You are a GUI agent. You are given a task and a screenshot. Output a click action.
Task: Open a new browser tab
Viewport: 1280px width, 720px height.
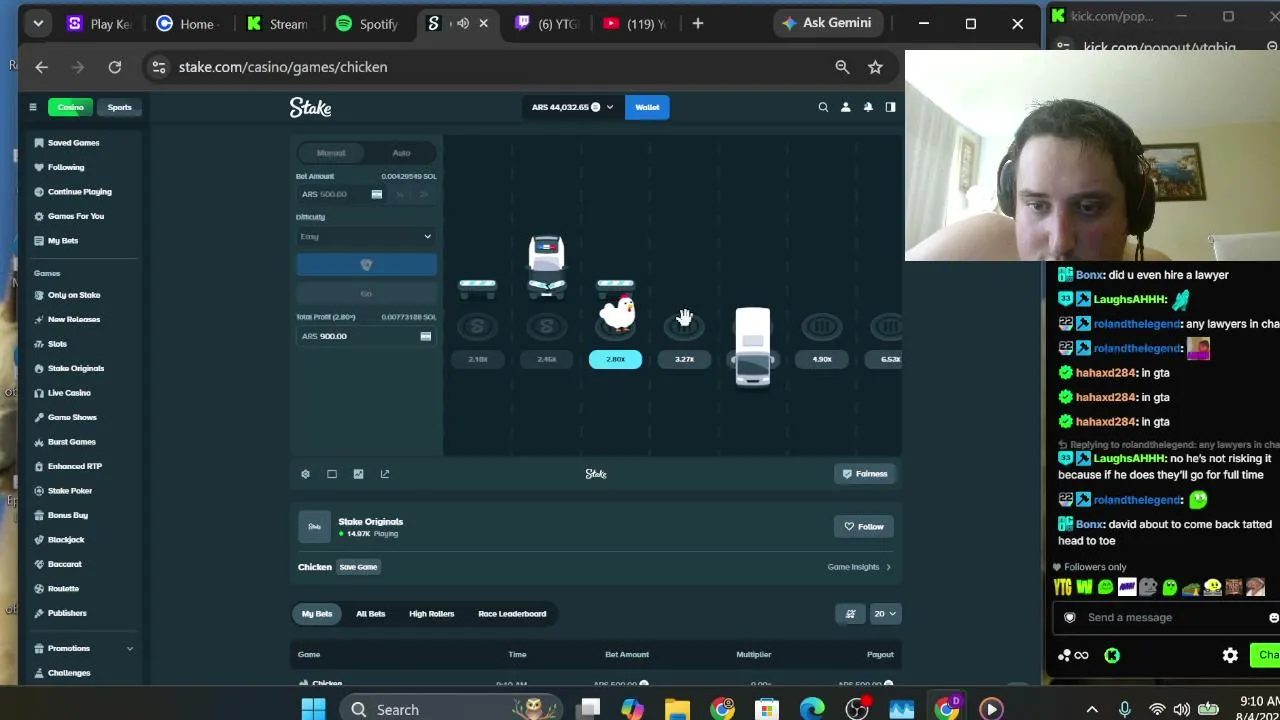698,23
